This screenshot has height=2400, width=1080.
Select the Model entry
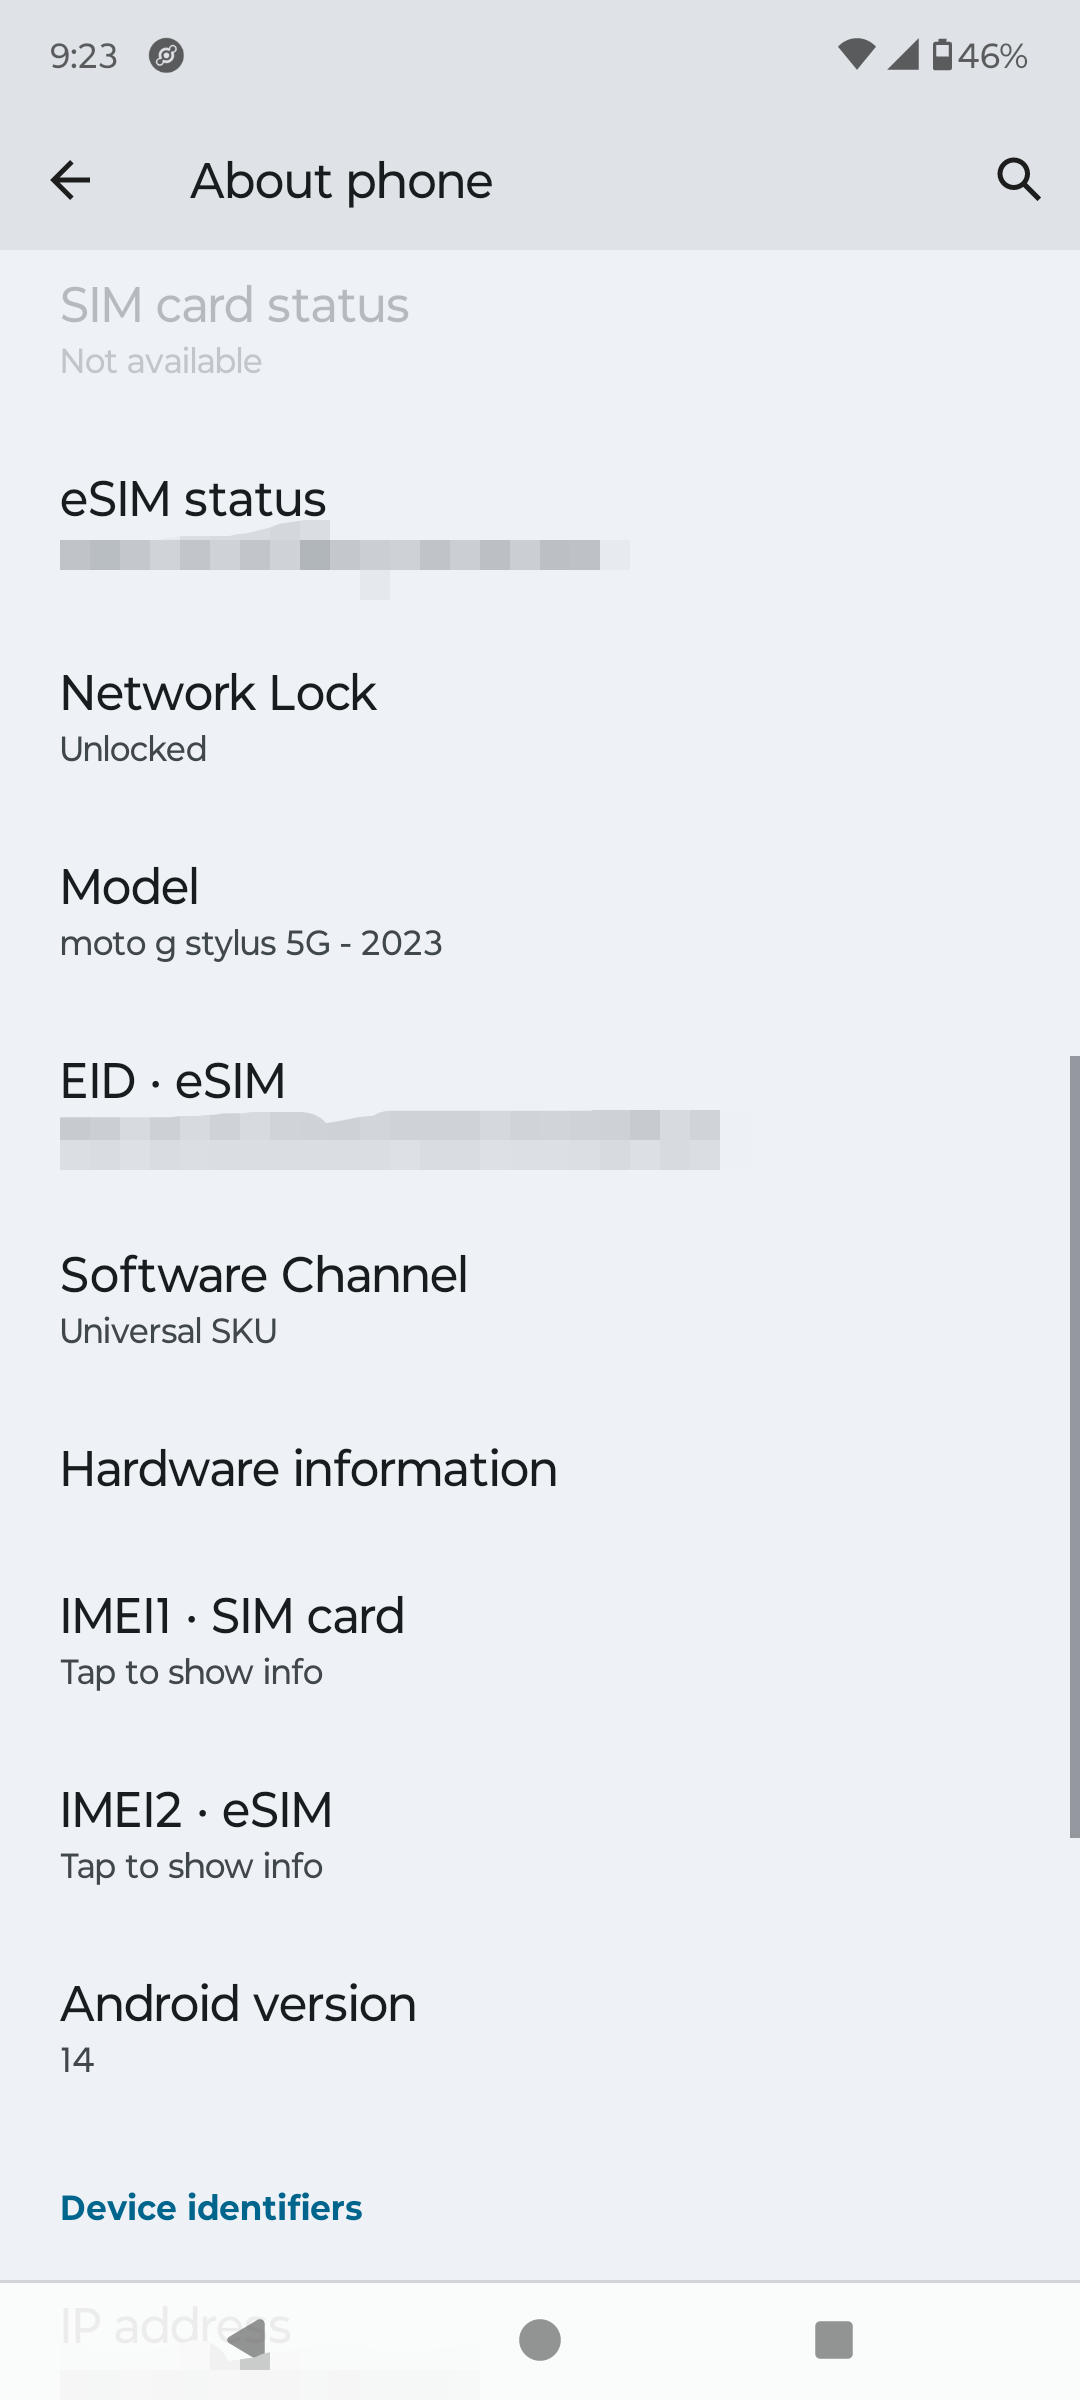(x=540, y=912)
